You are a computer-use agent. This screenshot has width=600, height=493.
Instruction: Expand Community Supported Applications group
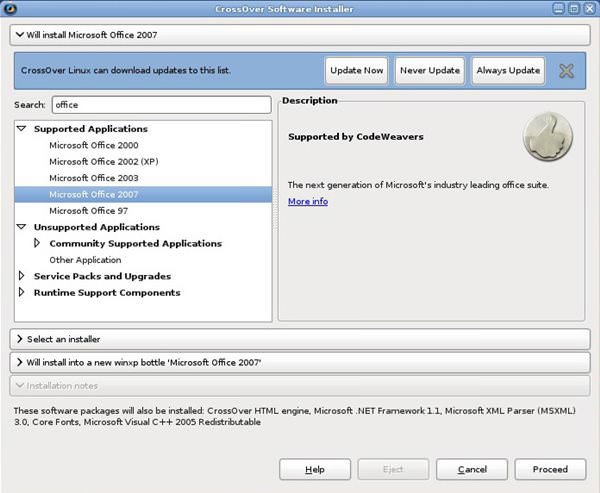[37, 243]
